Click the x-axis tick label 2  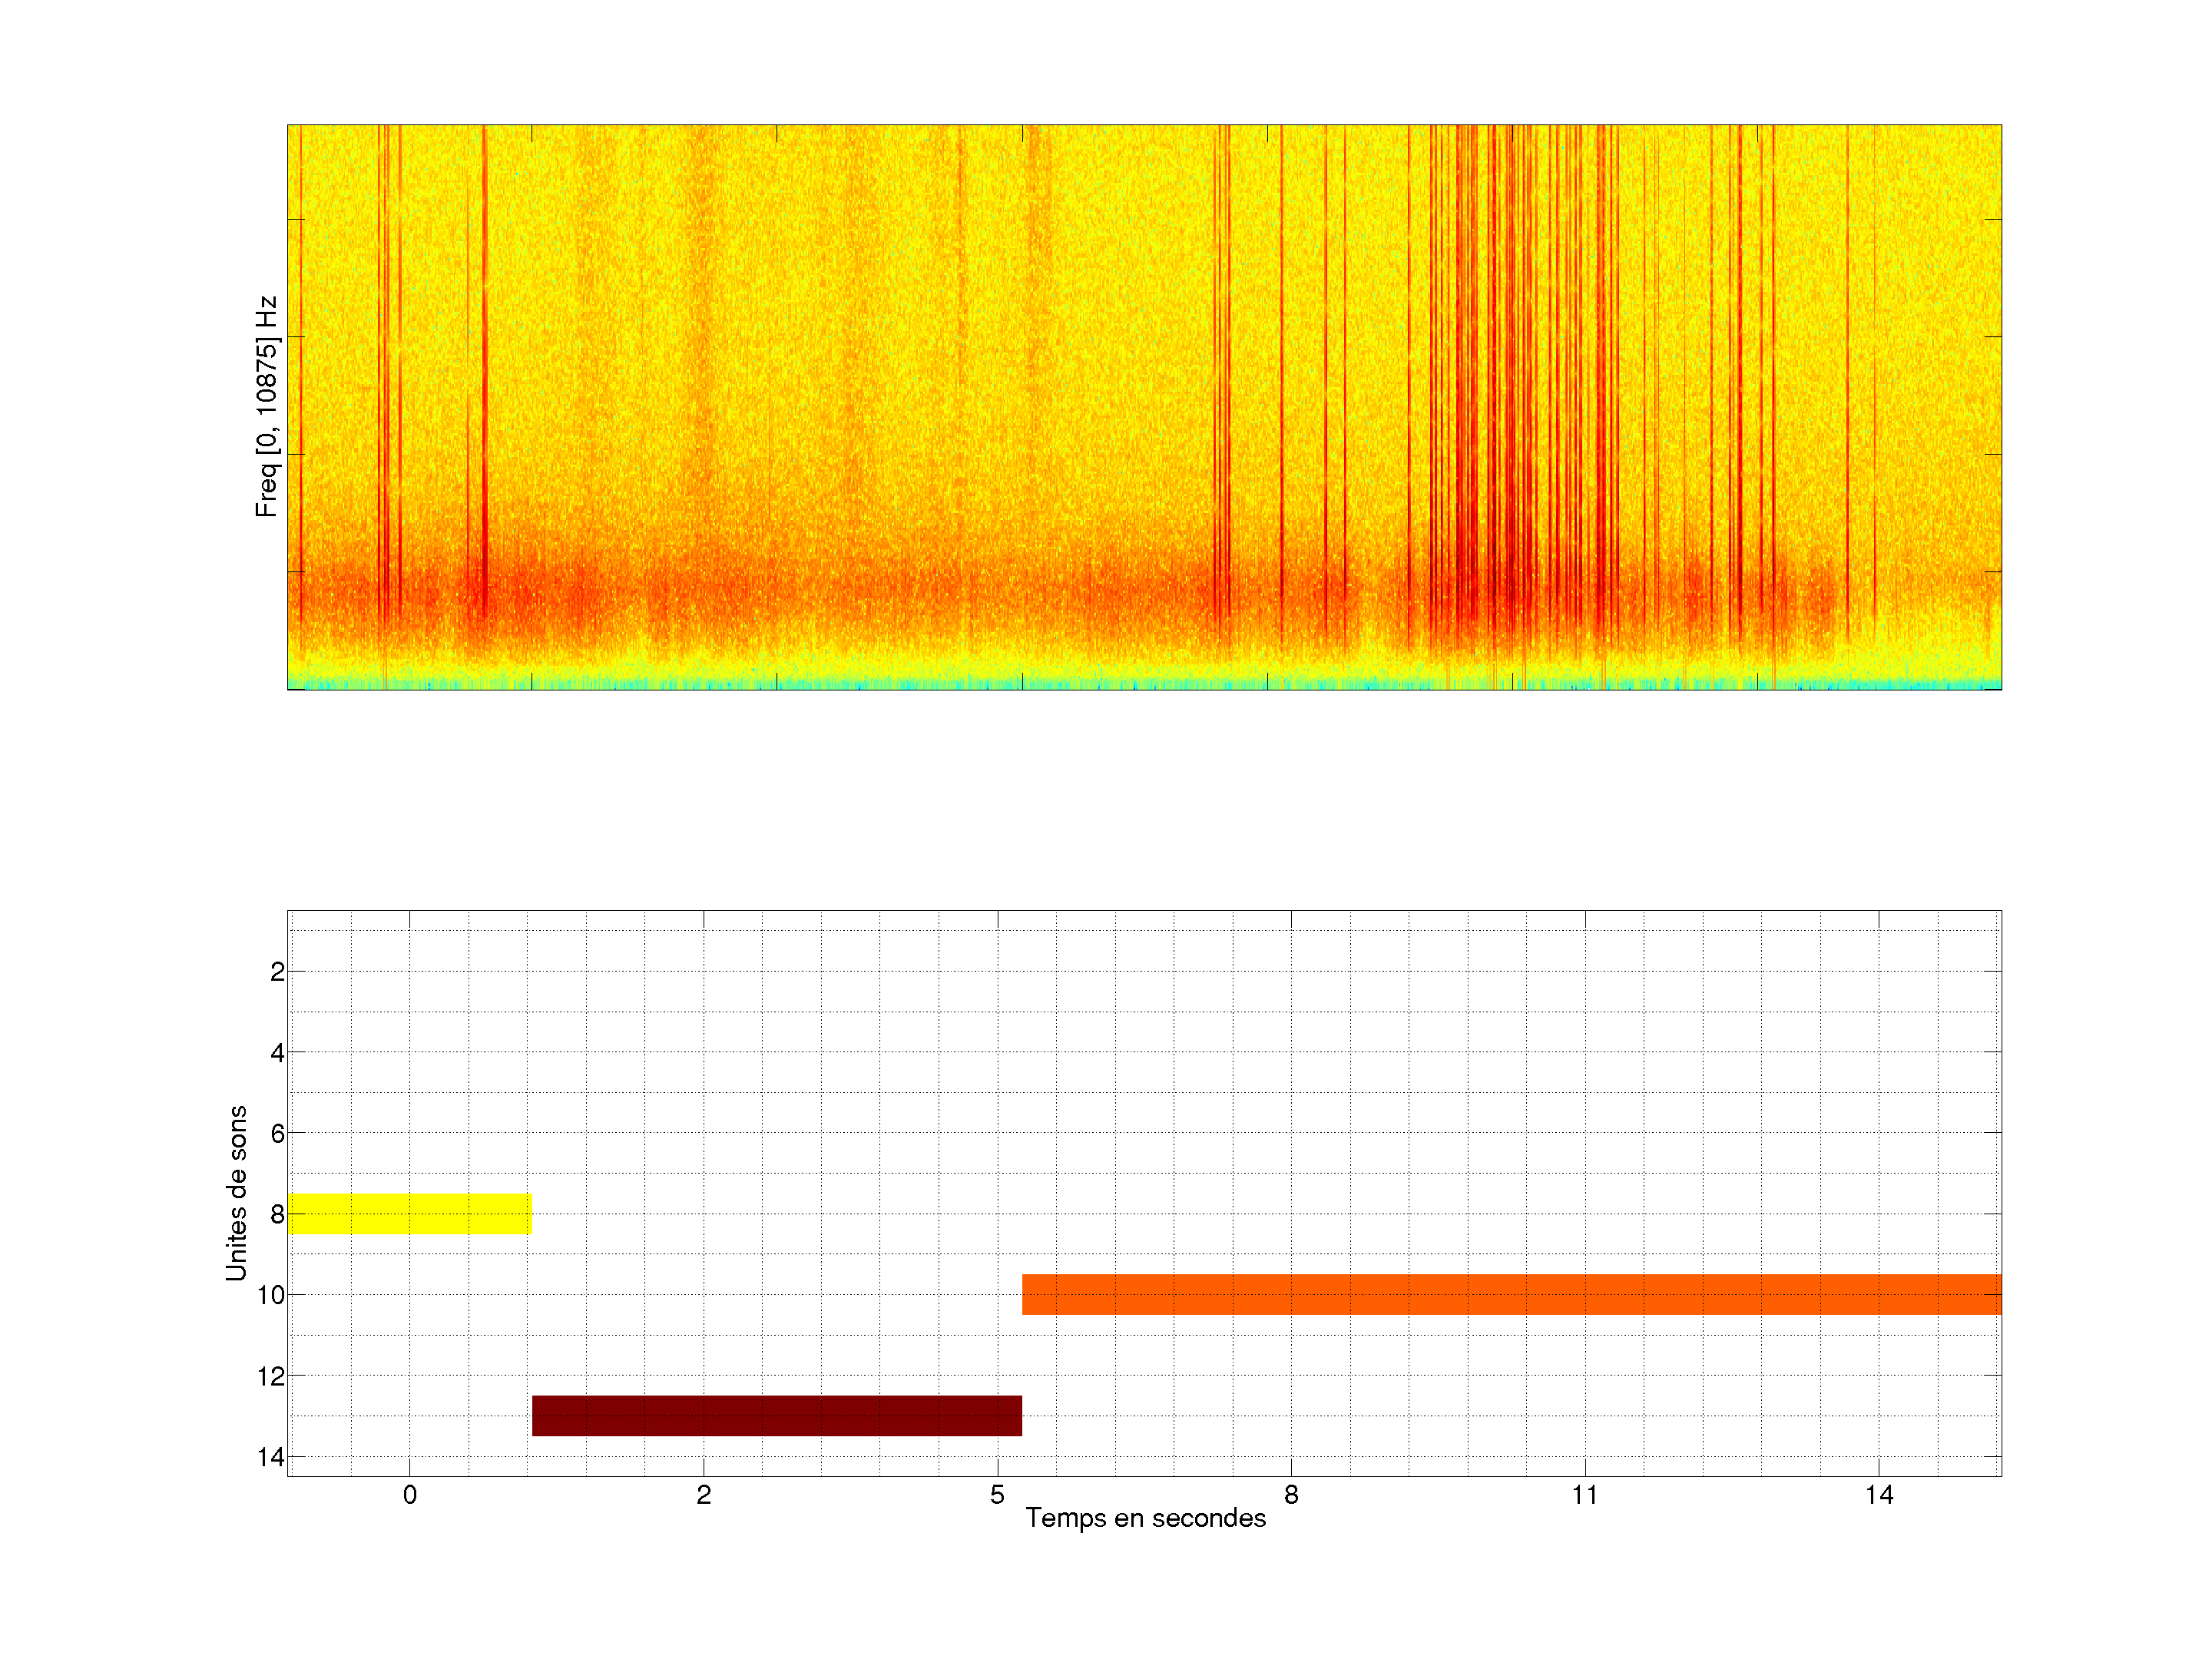pos(703,1495)
